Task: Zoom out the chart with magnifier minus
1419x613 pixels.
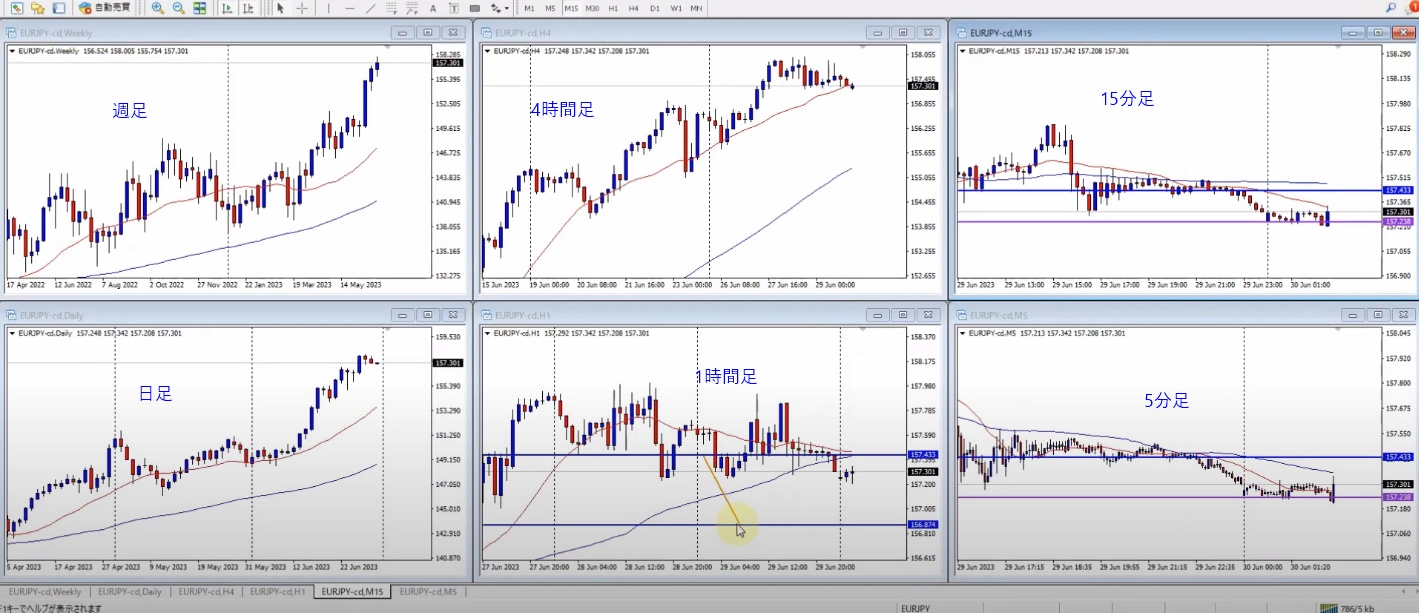Action: pyautogui.click(x=178, y=8)
